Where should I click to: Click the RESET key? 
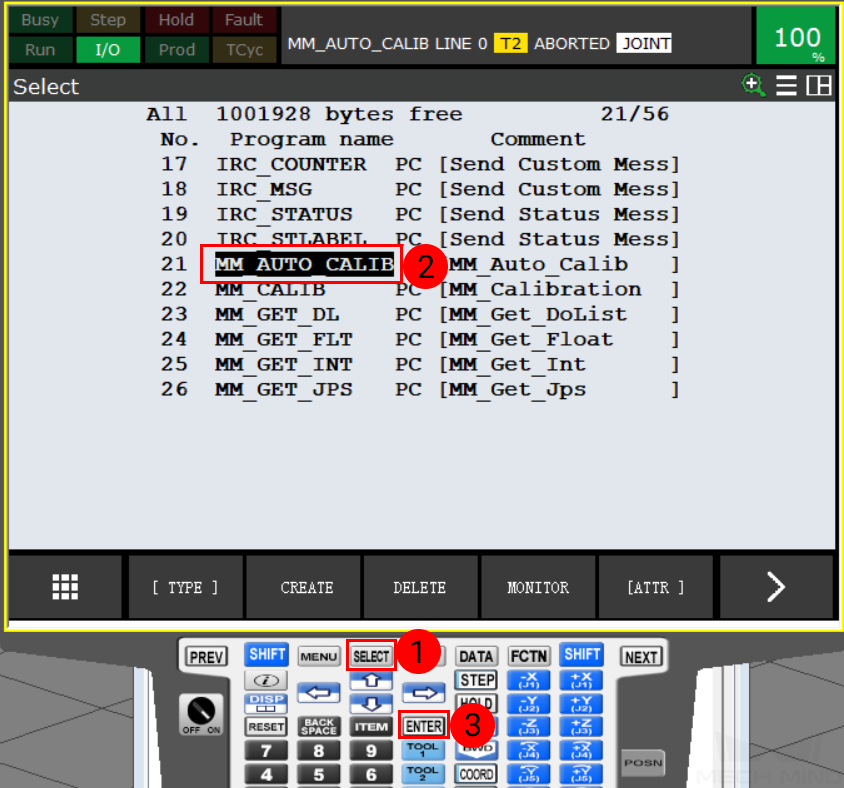coord(266,726)
